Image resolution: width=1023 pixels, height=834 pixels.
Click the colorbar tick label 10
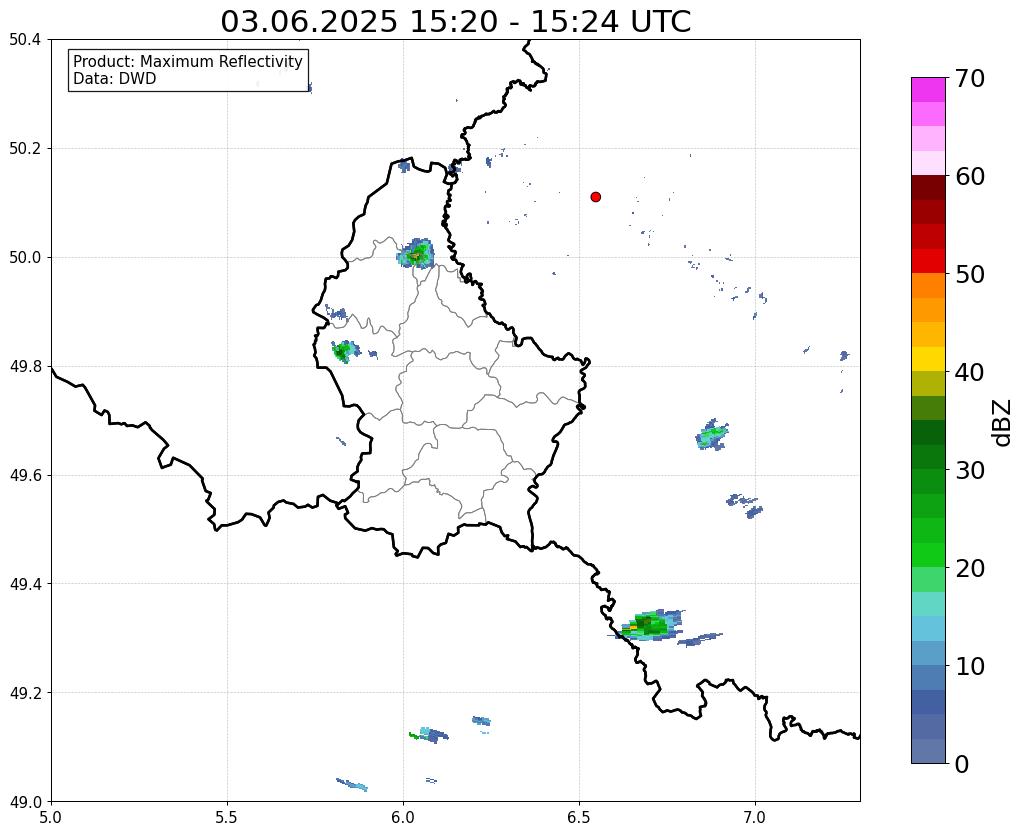pos(970,666)
